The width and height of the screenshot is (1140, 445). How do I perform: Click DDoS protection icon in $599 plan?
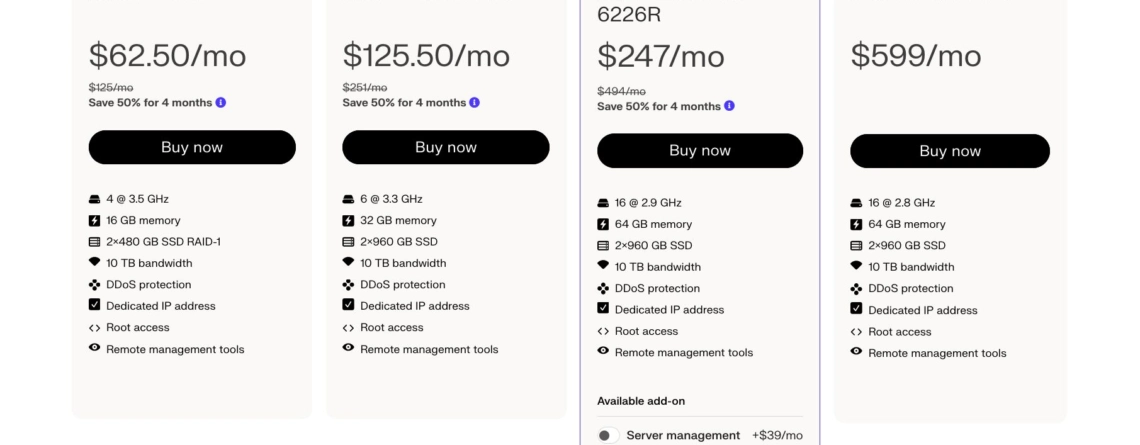[856, 289]
